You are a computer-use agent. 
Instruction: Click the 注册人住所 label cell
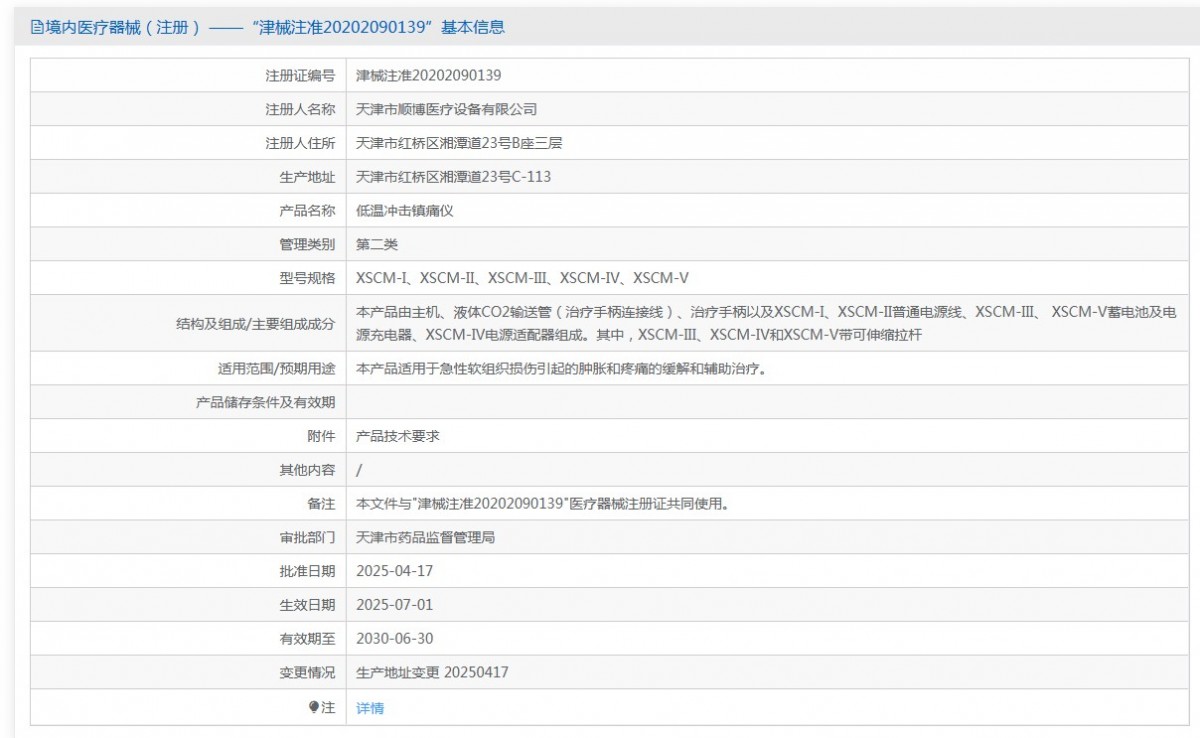tap(188, 143)
